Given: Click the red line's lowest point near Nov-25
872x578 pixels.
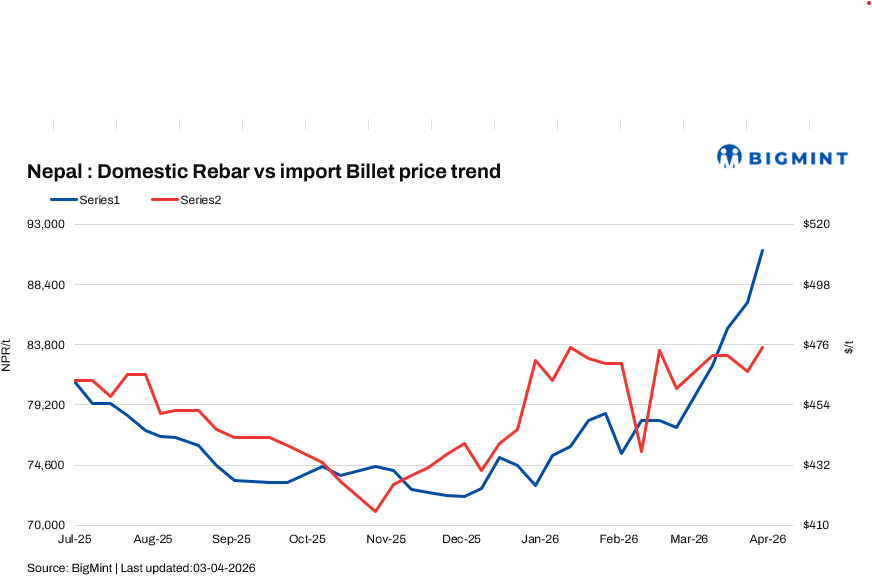Looking at the screenshot, I should [375, 511].
